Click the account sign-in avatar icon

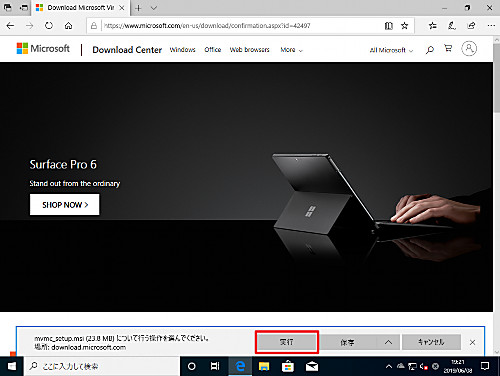469,49
